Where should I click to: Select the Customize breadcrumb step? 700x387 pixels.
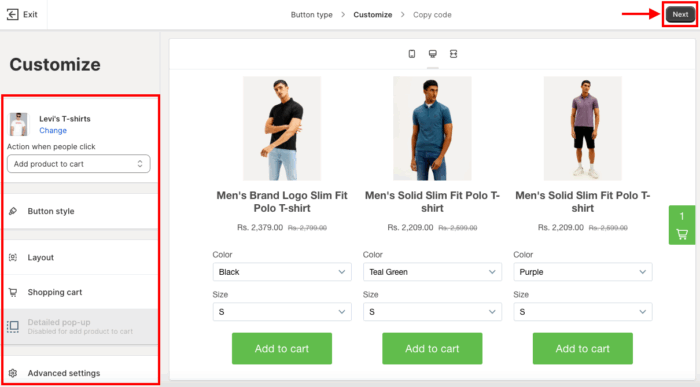373,15
